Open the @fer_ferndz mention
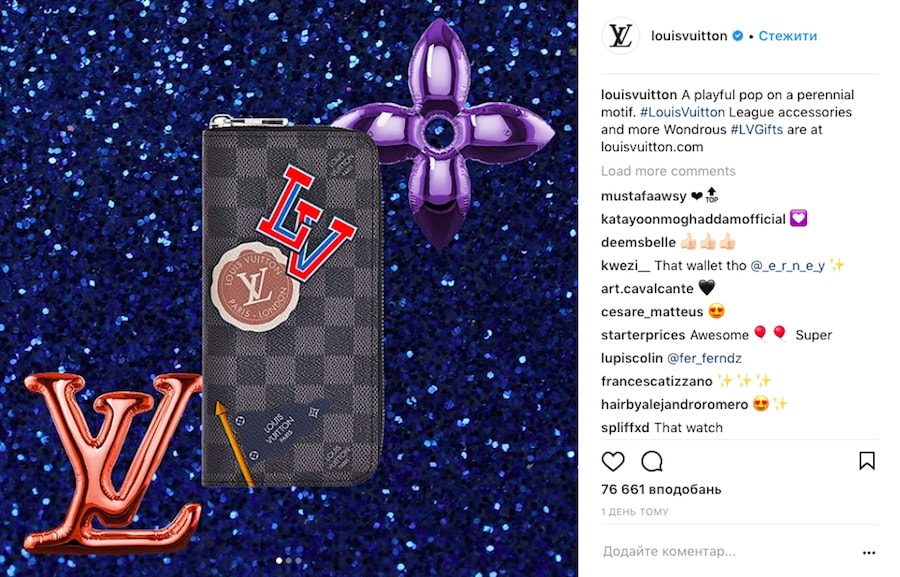 click(x=704, y=358)
